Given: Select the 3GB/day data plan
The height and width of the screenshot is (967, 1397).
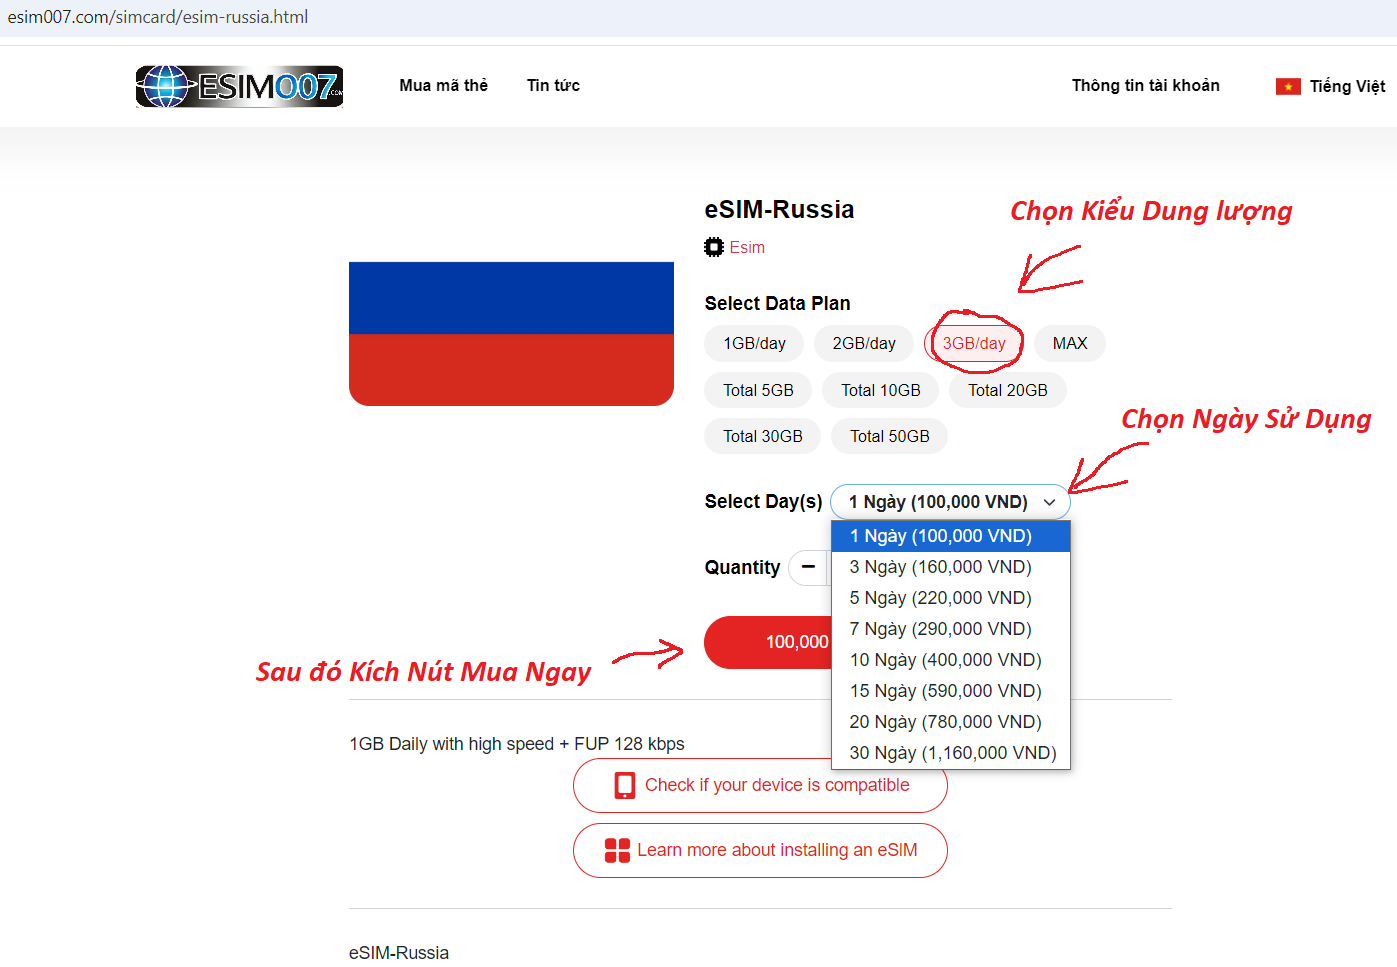Looking at the screenshot, I should 974,343.
